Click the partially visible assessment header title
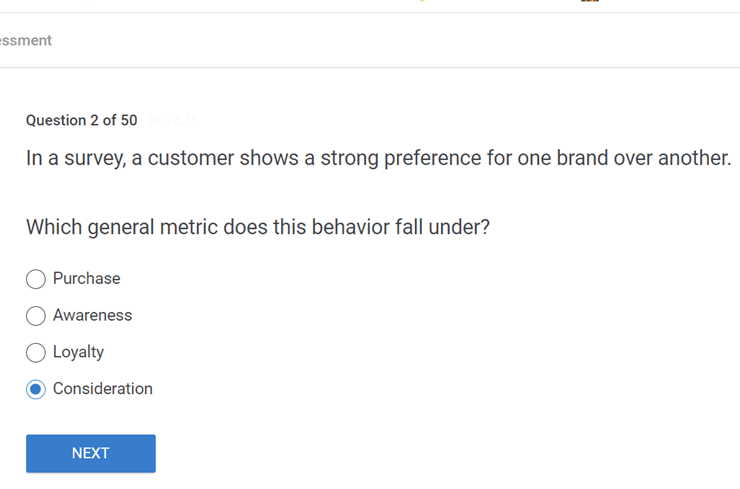Viewport: 740px width, 489px height. click(x=26, y=41)
